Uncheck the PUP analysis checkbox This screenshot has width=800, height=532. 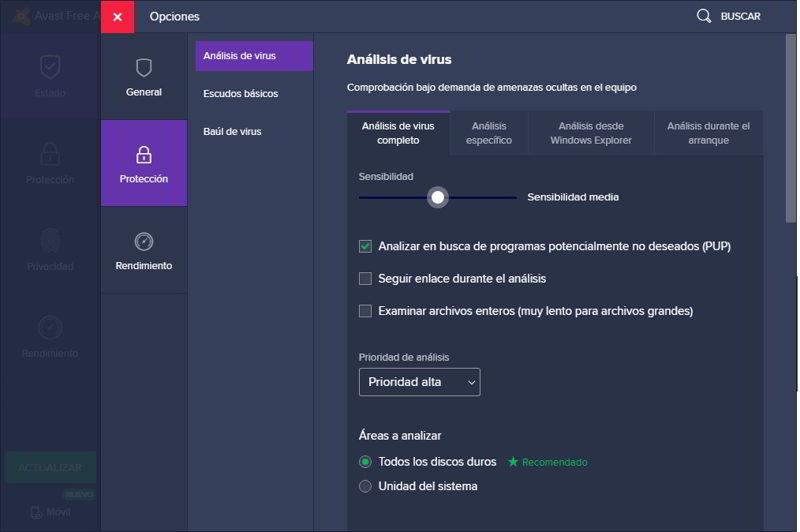[x=365, y=246]
